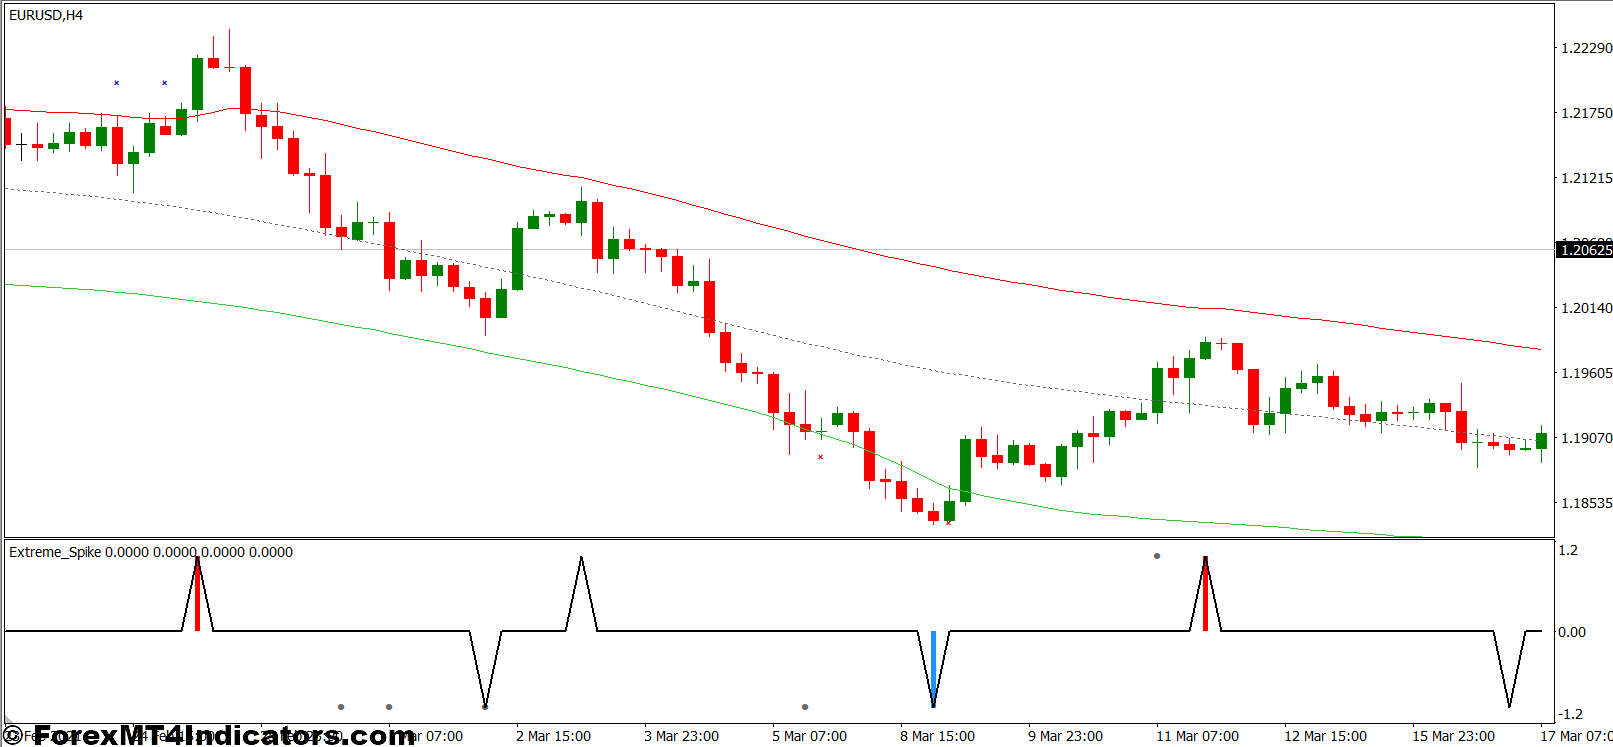
Task: Click the second blue x marker above the candles
Action: click(x=165, y=83)
